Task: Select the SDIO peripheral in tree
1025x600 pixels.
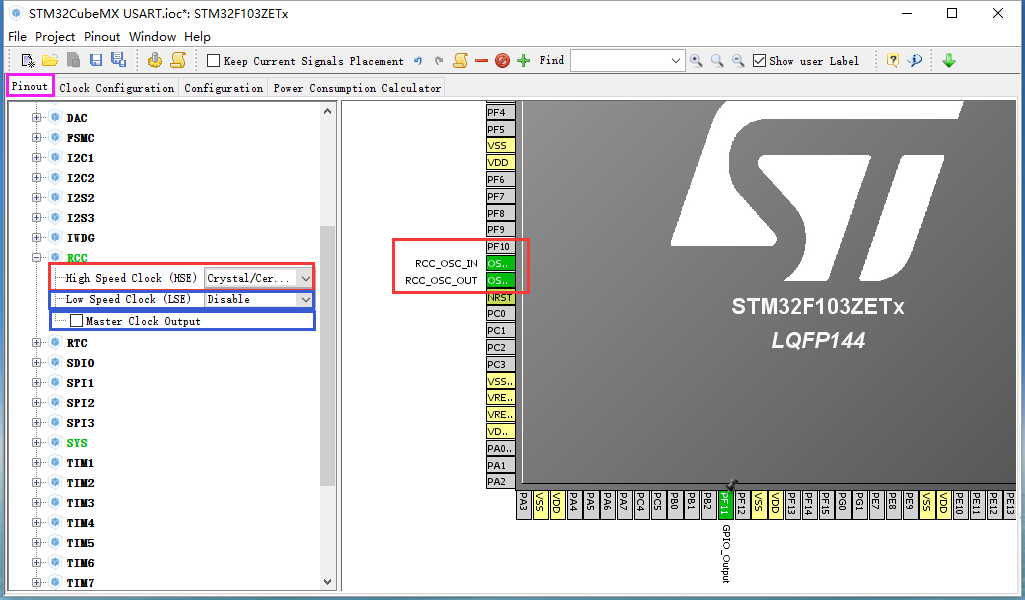Action: click(80, 363)
